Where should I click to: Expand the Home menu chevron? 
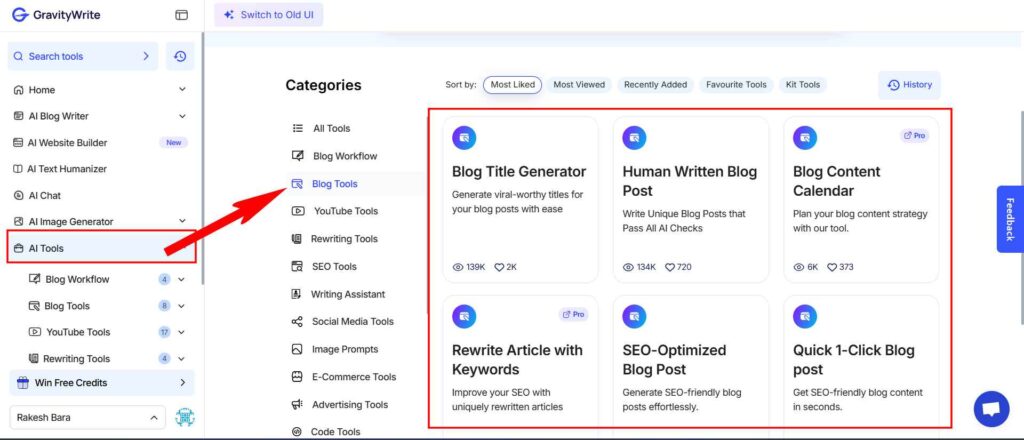182,89
